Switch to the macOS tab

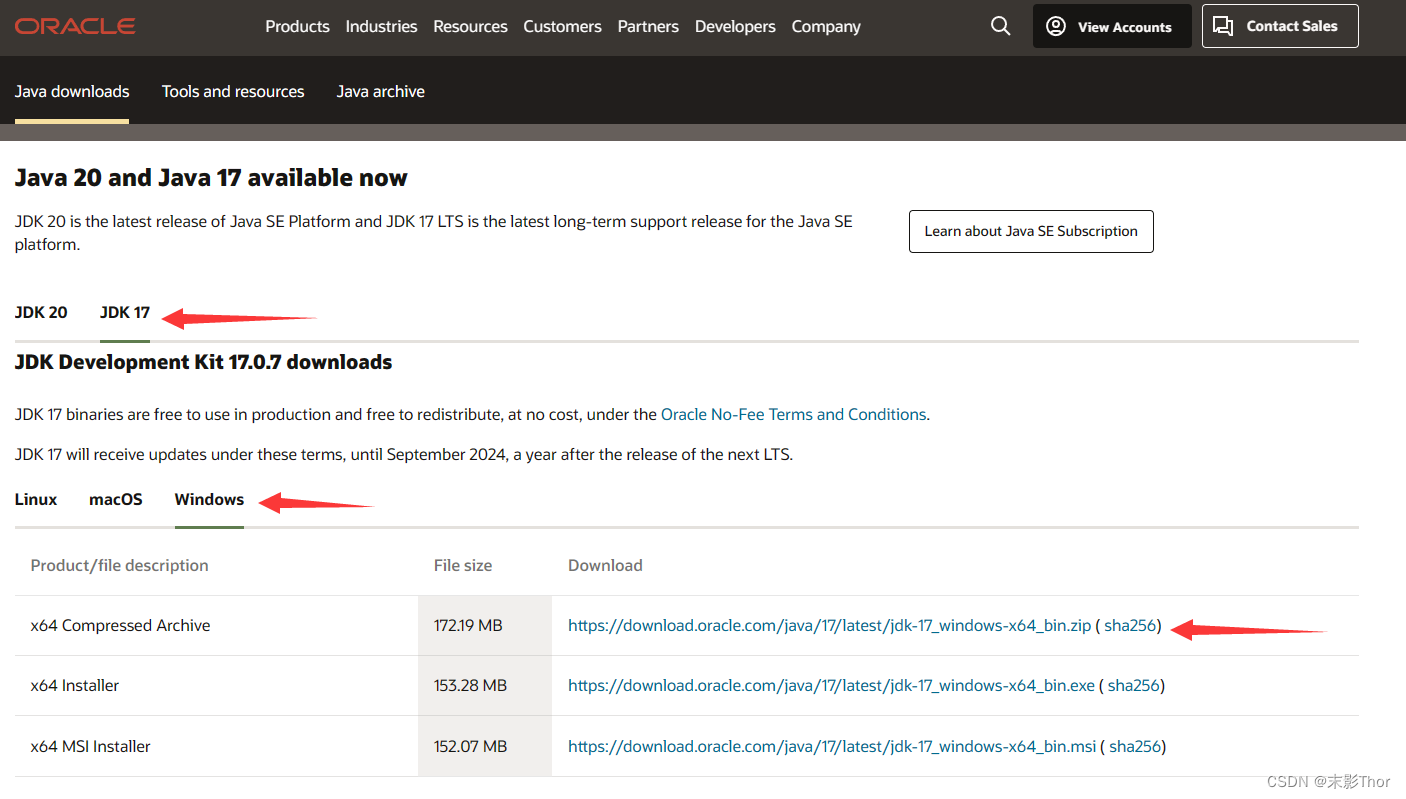[x=116, y=499]
